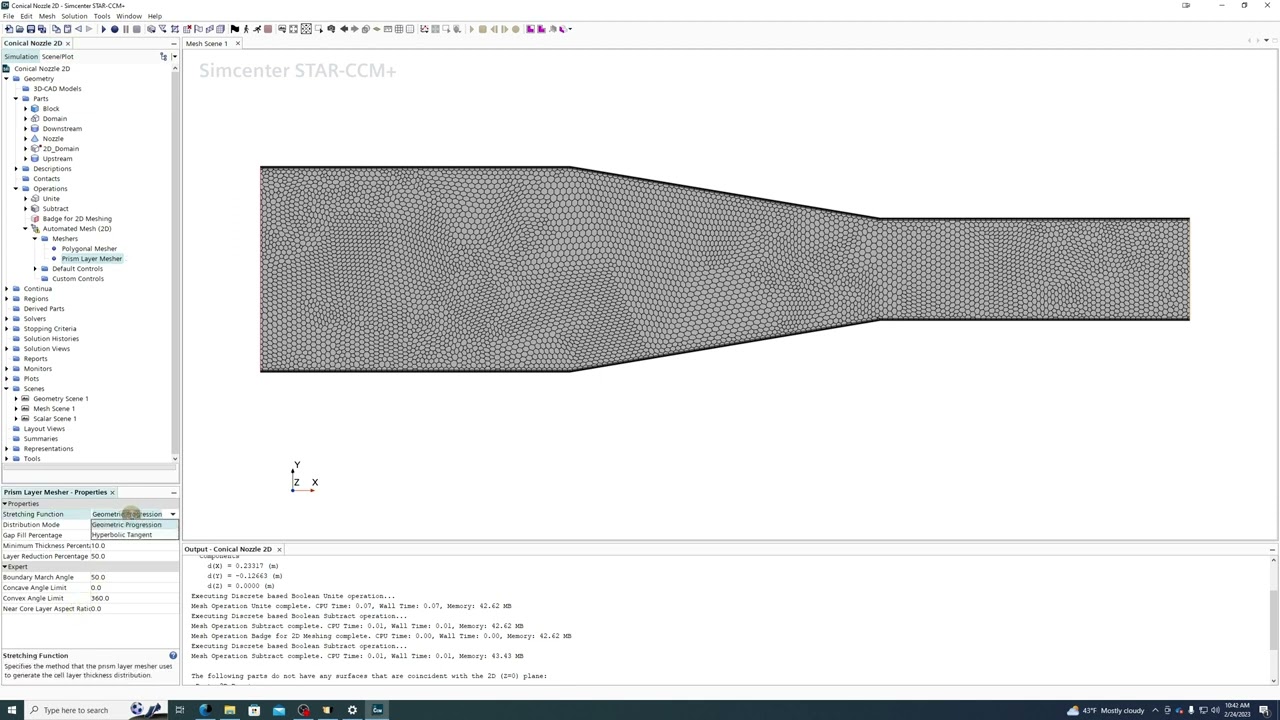Click the help question mark icon

click(173, 656)
